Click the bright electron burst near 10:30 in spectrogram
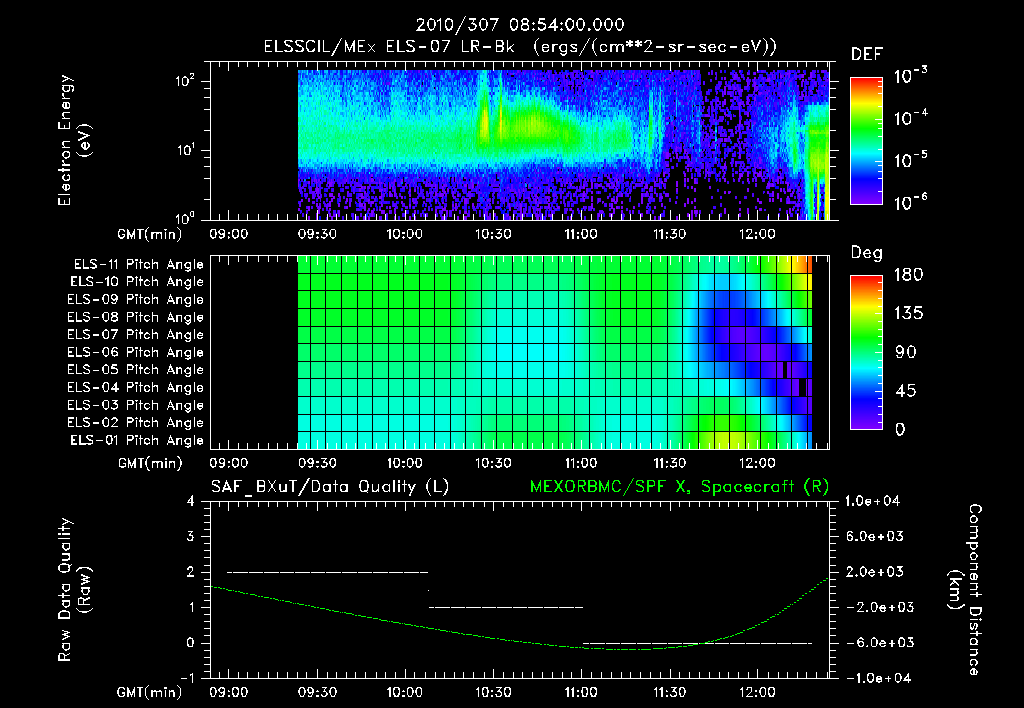1024x708 pixels. [485, 121]
